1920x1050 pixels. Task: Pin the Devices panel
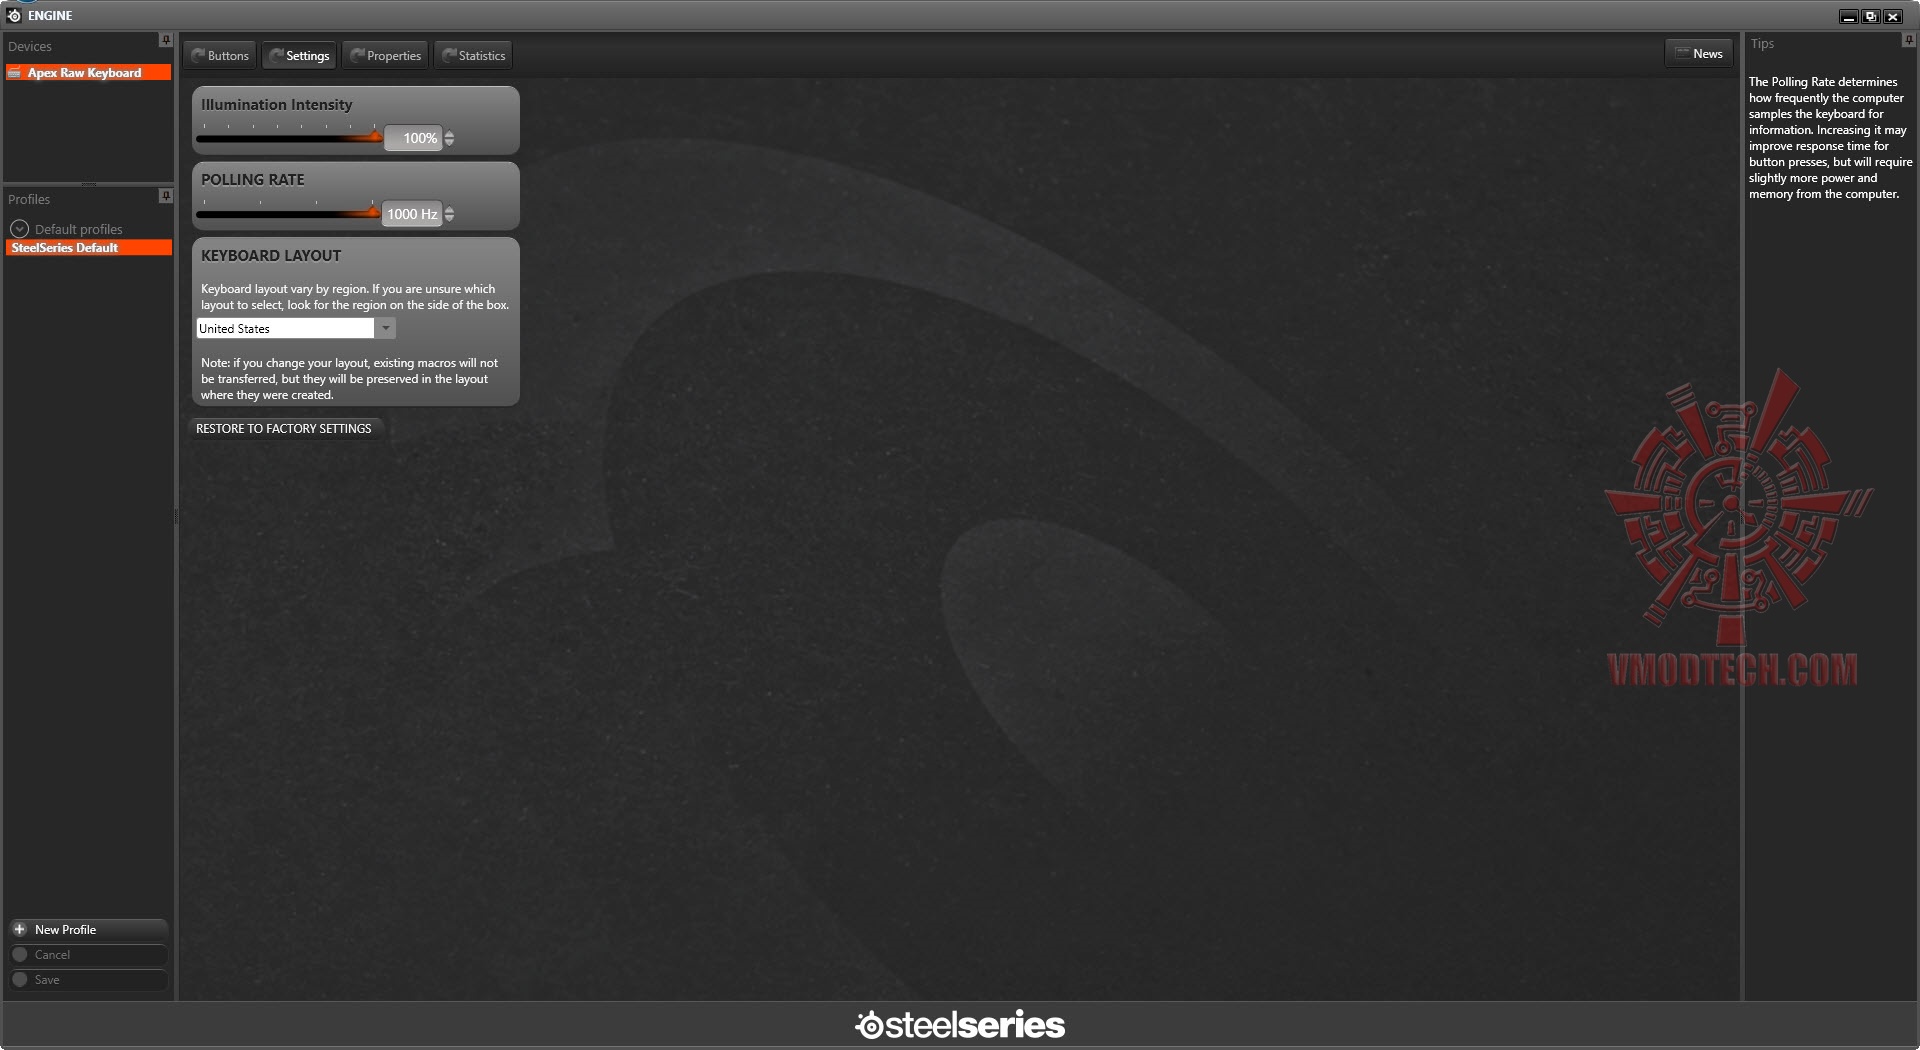click(166, 40)
